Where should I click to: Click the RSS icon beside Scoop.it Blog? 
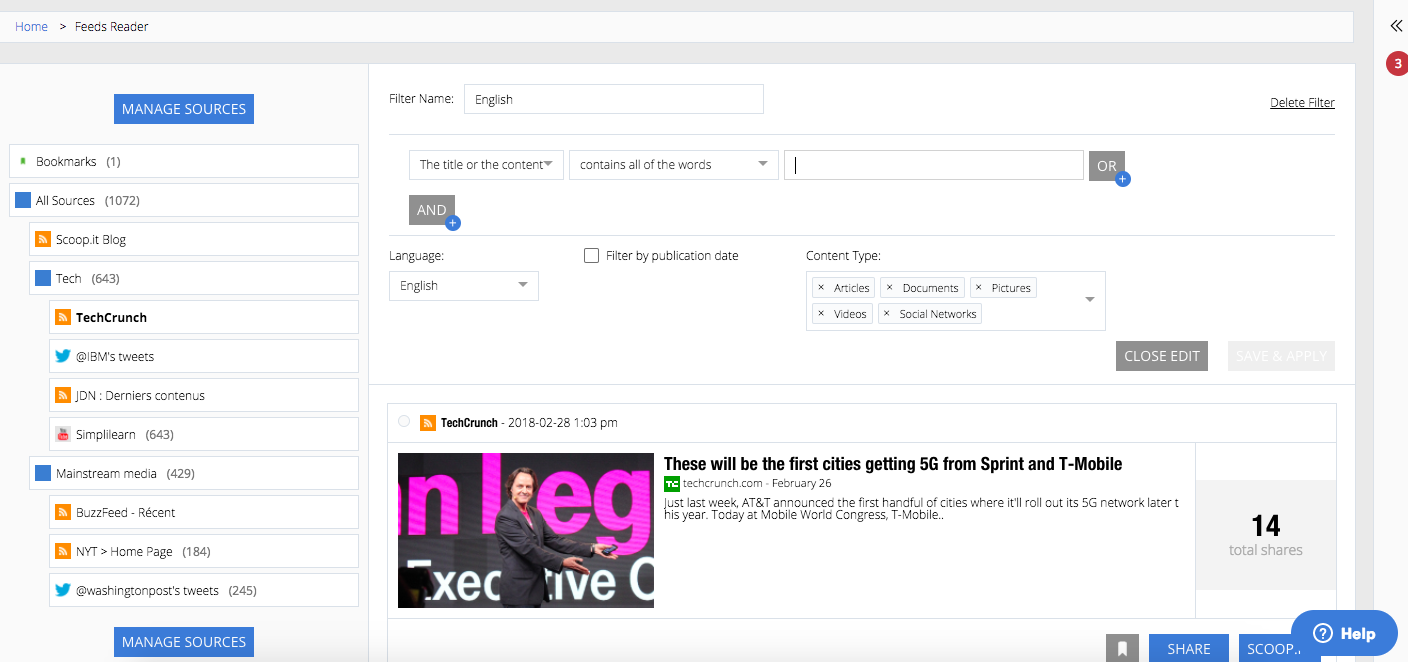coord(43,240)
